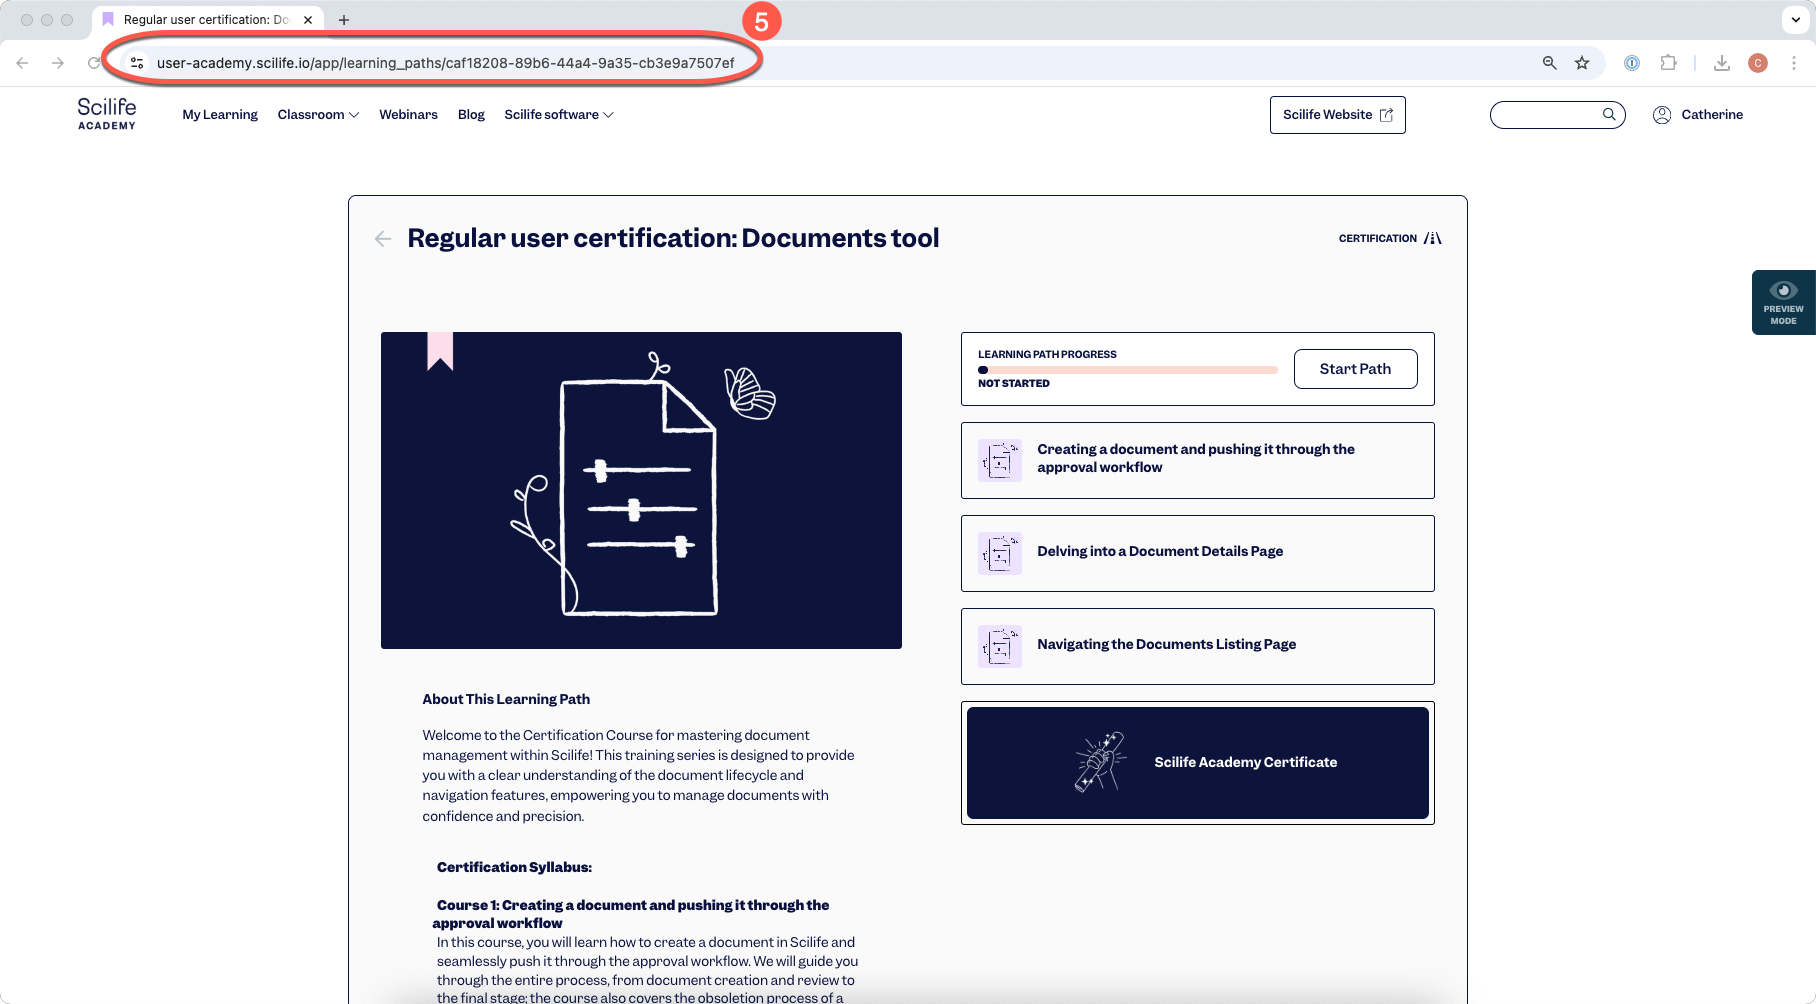This screenshot has width=1816, height=1004.
Task: Click the LEARNING PATH PROGRESS label
Action: point(1047,354)
